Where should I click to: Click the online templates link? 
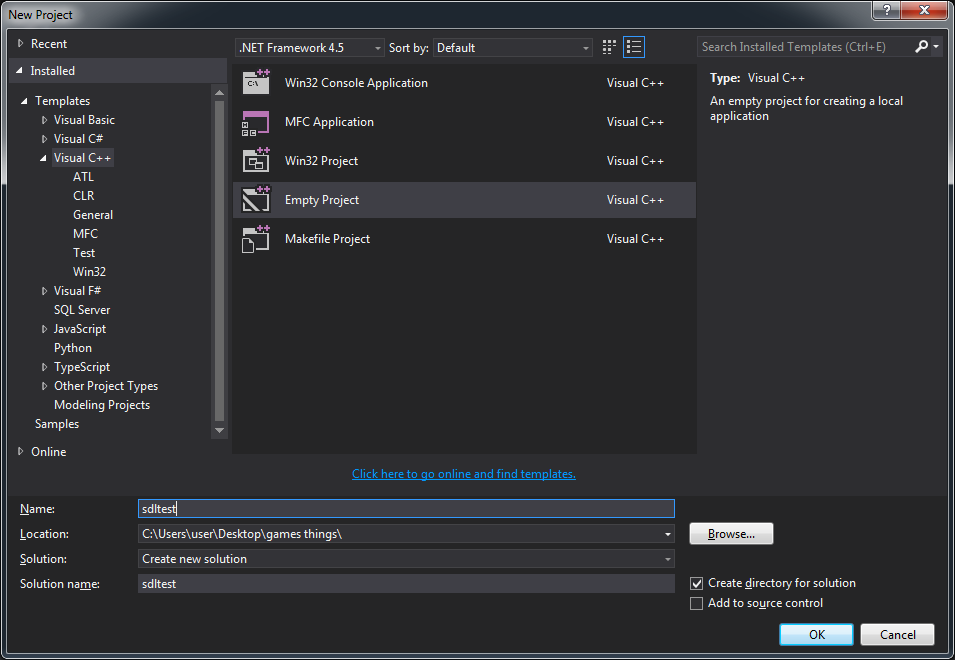click(464, 474)
